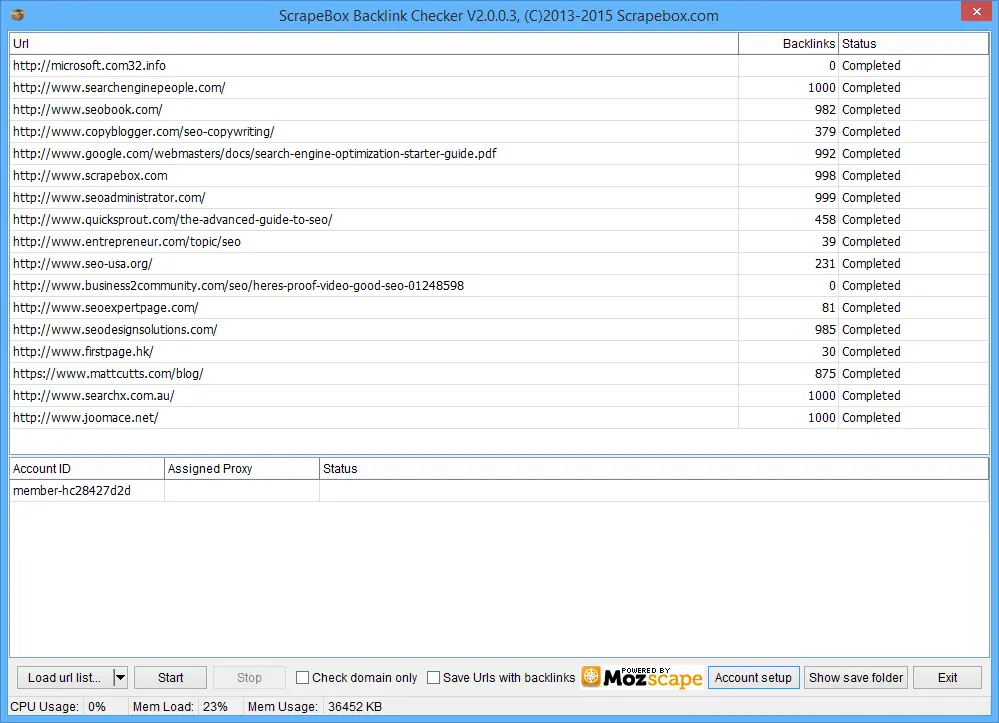Click the Exit button

947,678
